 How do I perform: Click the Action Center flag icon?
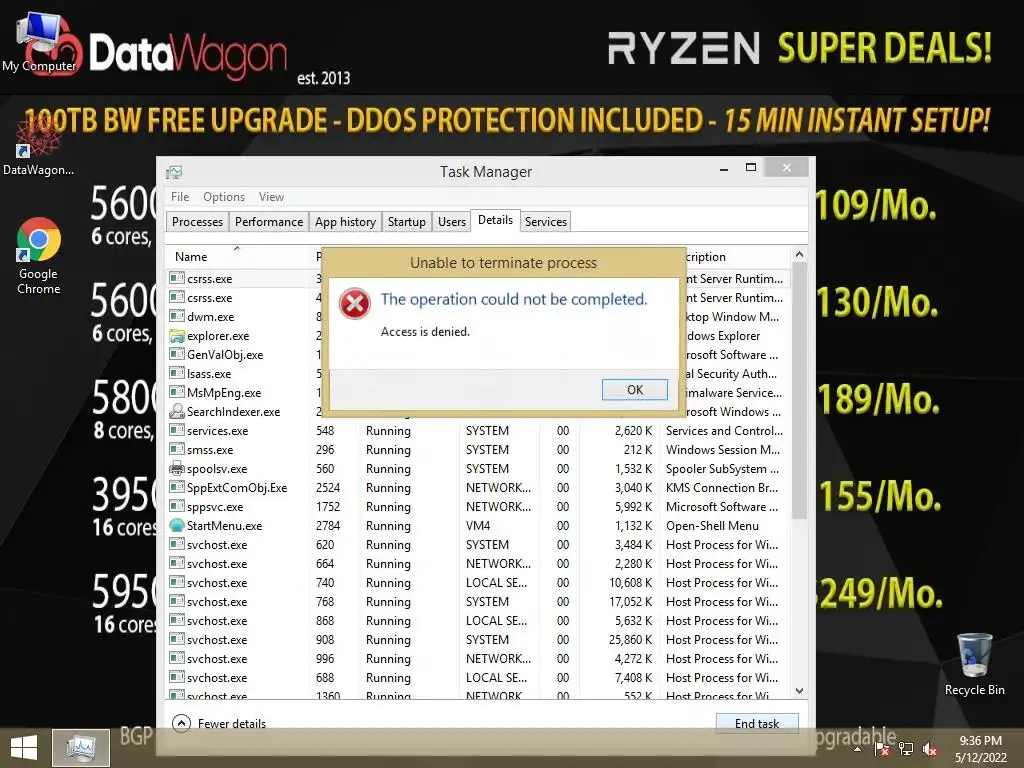coord(881,749)
